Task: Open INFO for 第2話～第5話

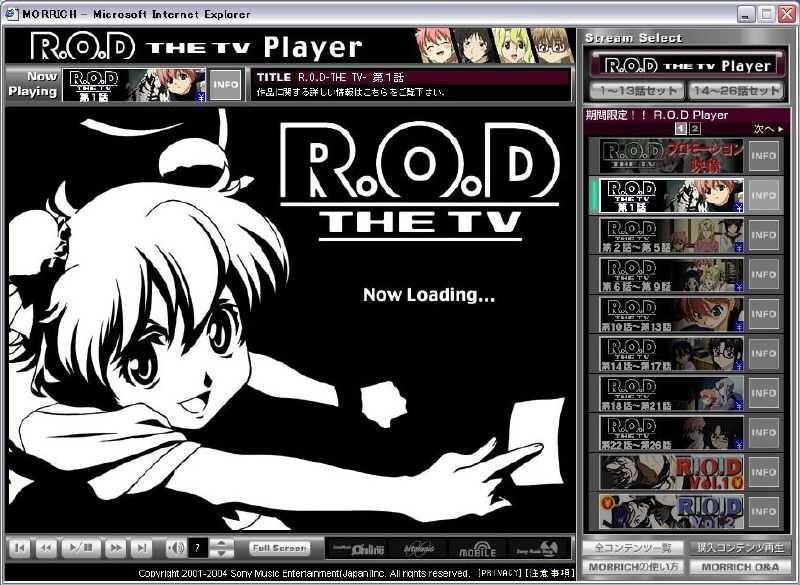Action: (764, 235)
